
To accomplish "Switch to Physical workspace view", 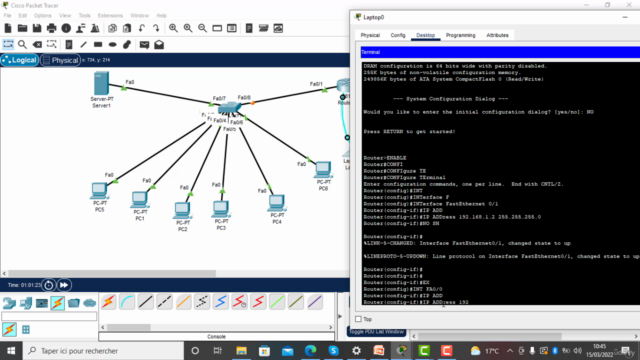I will 60,60.
